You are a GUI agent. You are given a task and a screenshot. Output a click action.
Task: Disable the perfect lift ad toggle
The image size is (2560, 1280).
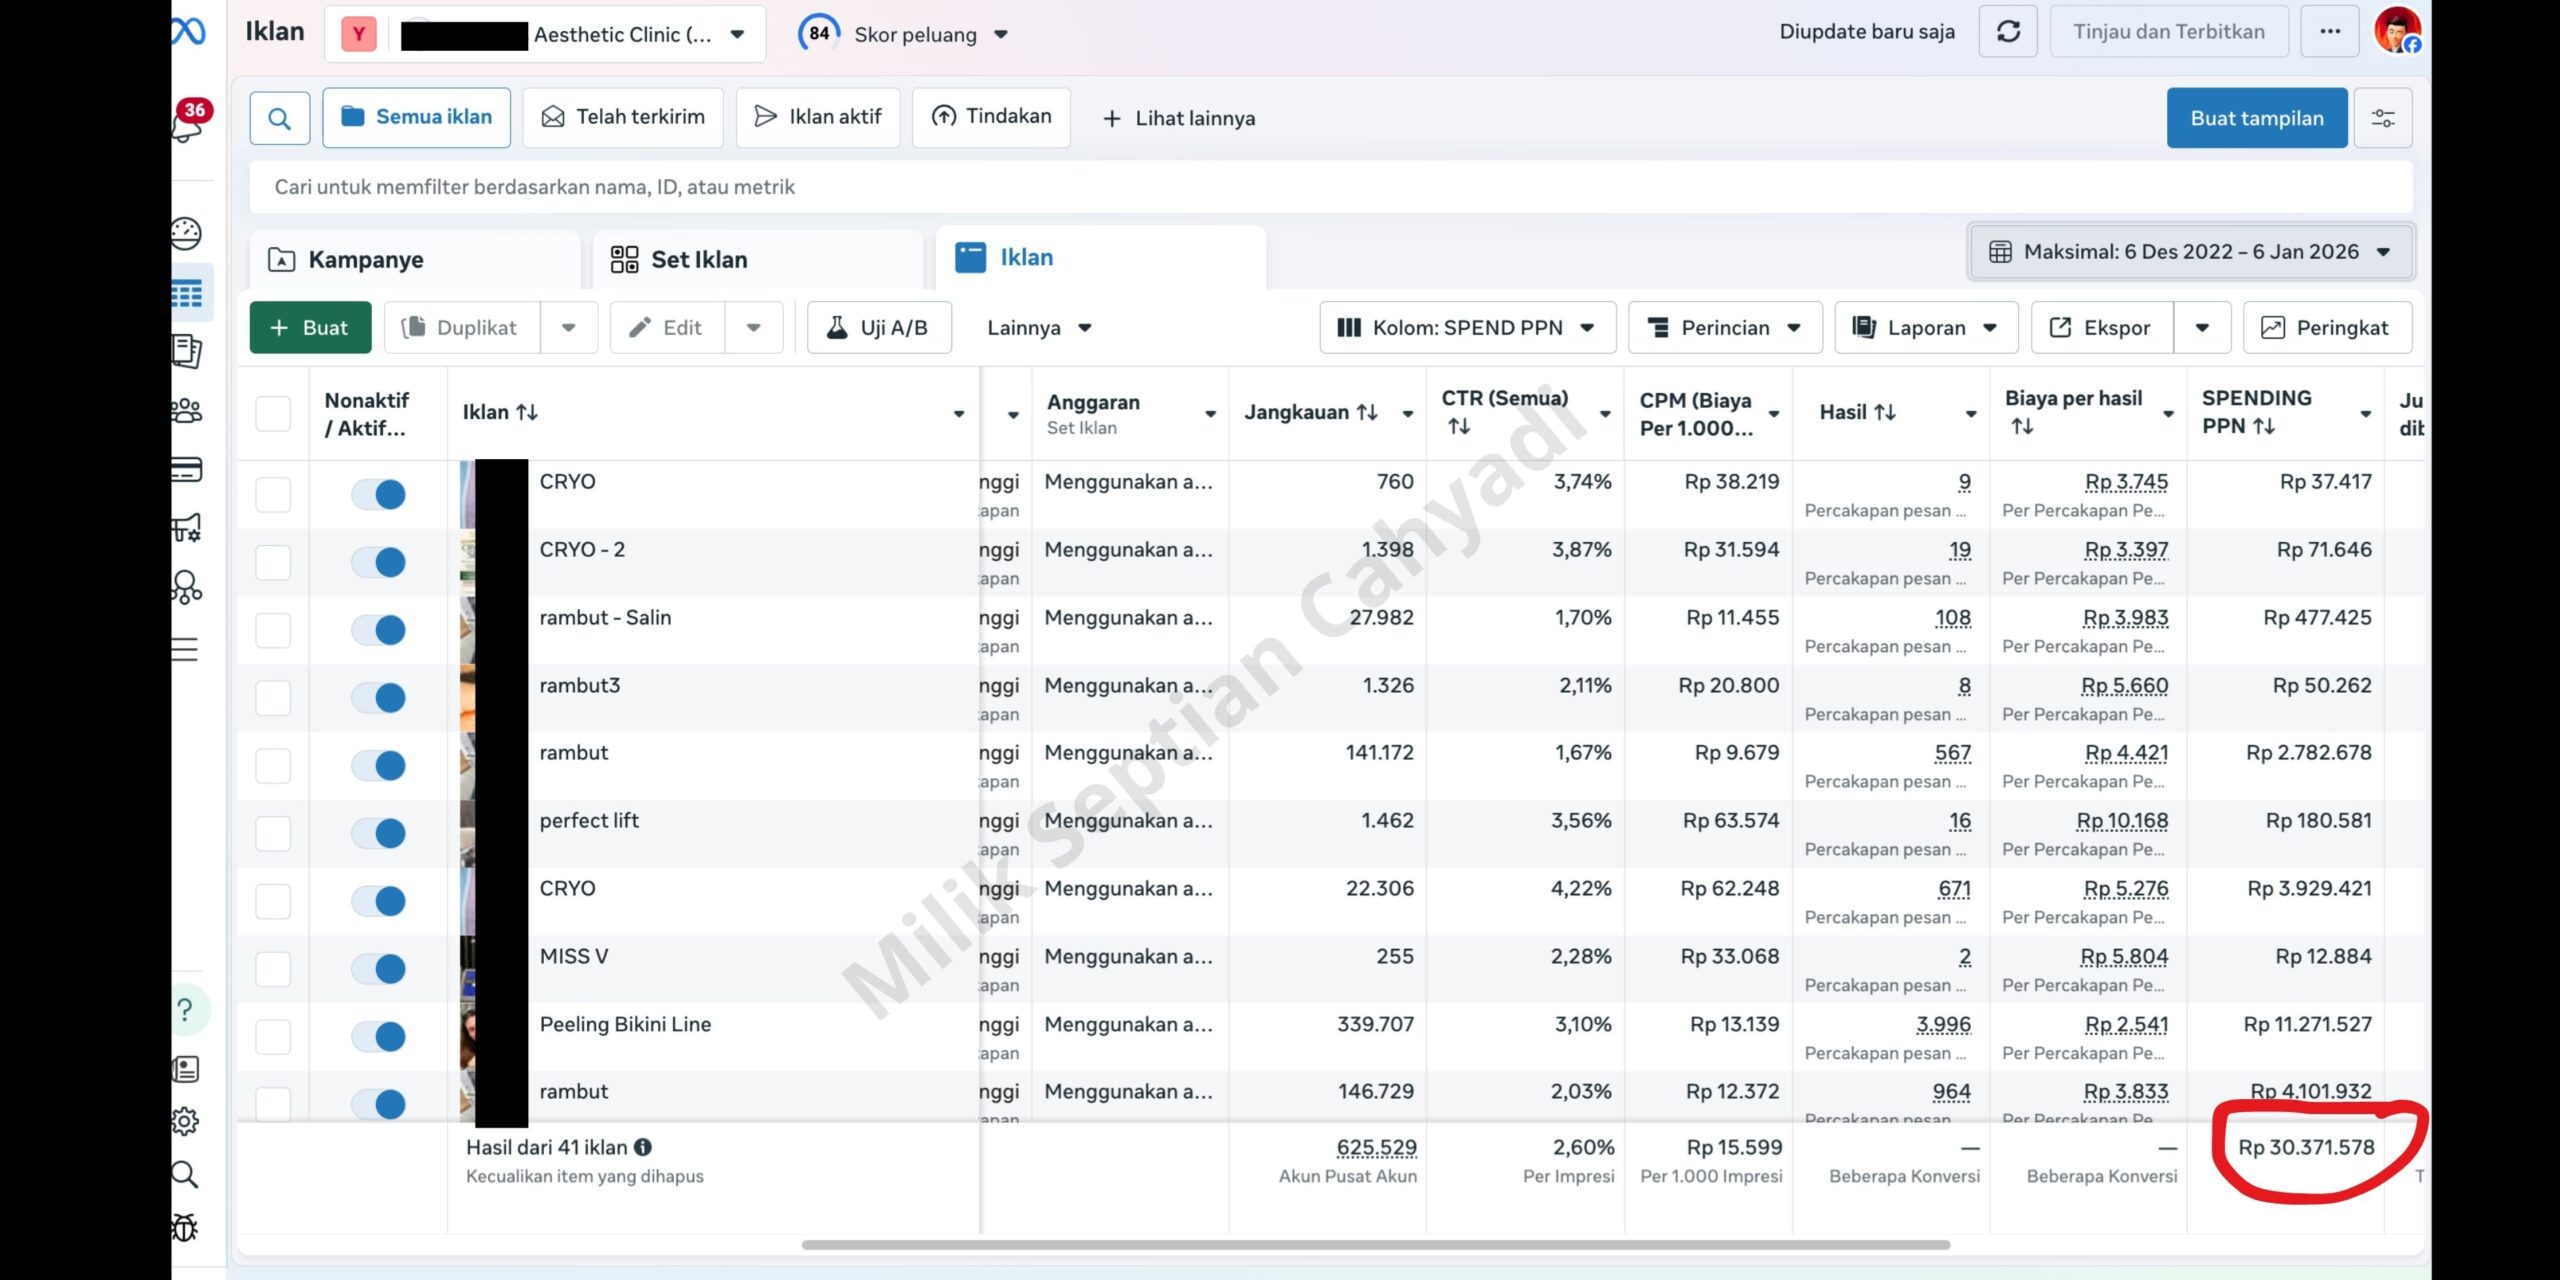(379, 833)
